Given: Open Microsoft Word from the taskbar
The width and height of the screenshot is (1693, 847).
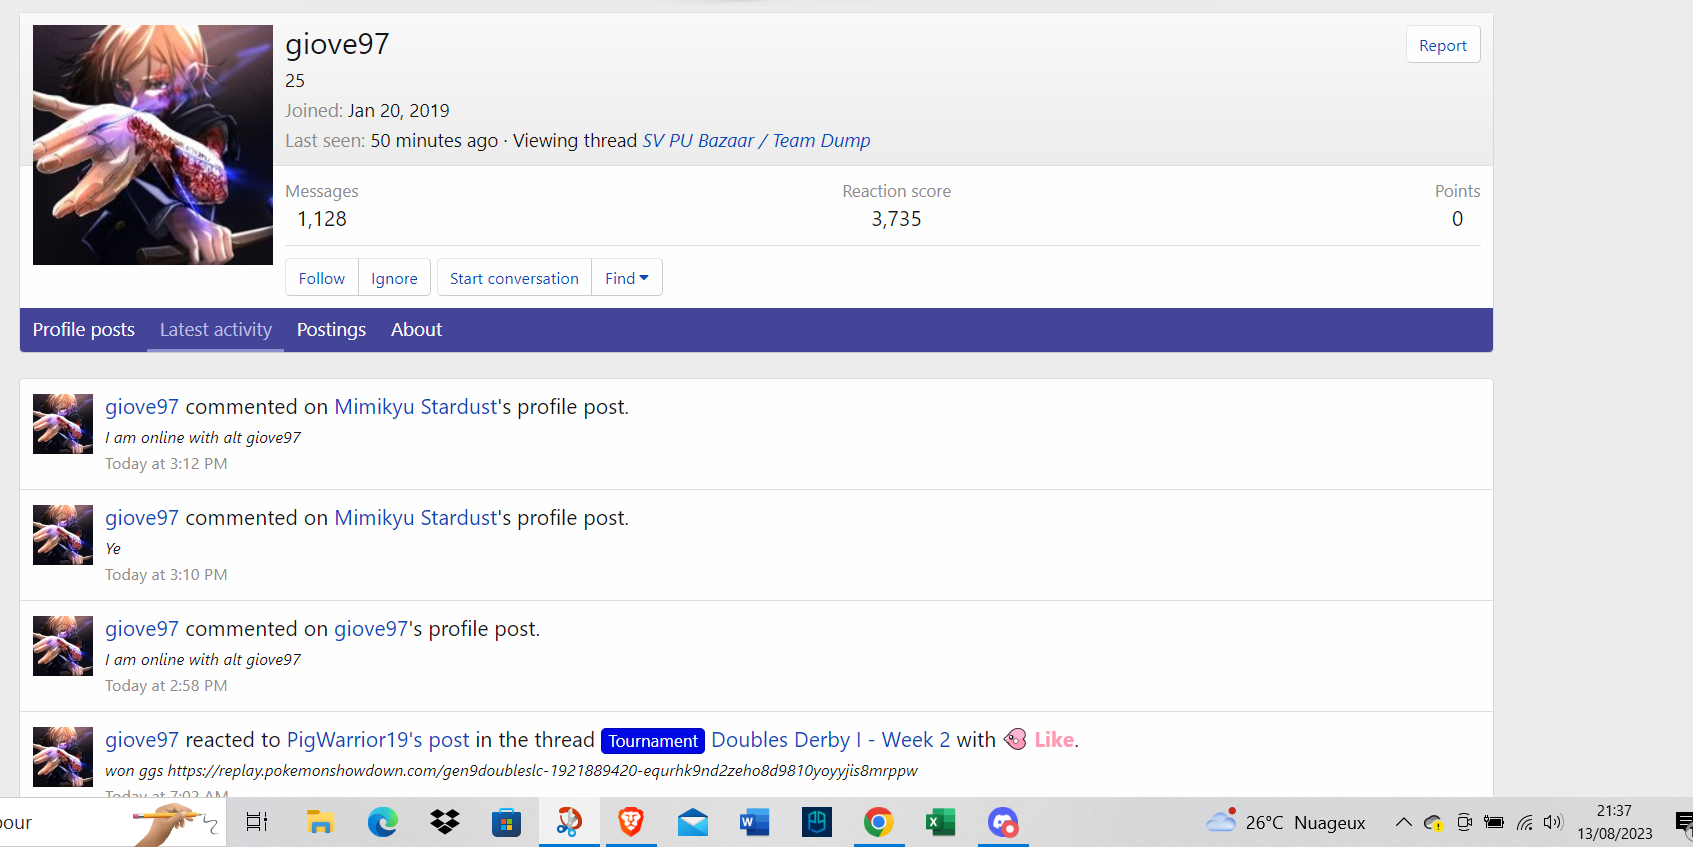Looking at the screenshot, I should pos(754,822).
